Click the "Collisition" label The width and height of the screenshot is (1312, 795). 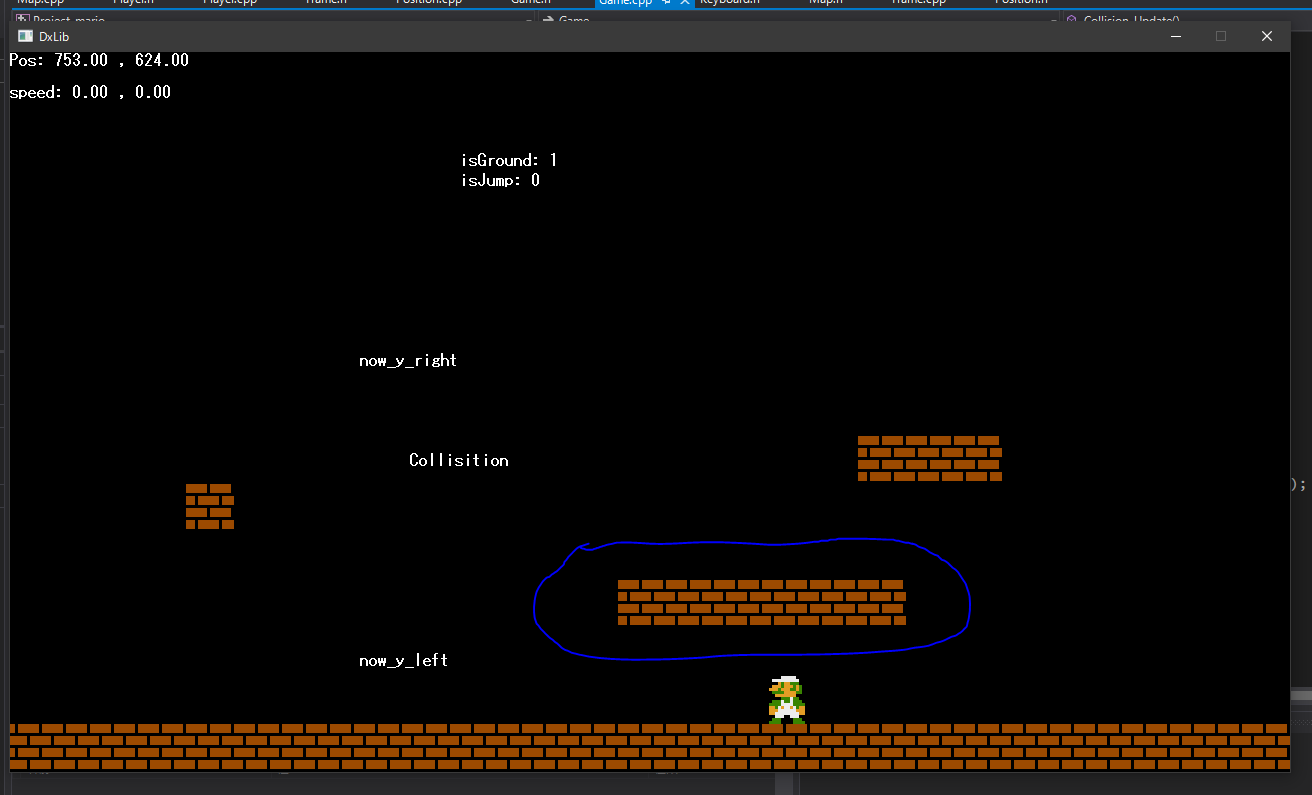click(x=459, y=460)
